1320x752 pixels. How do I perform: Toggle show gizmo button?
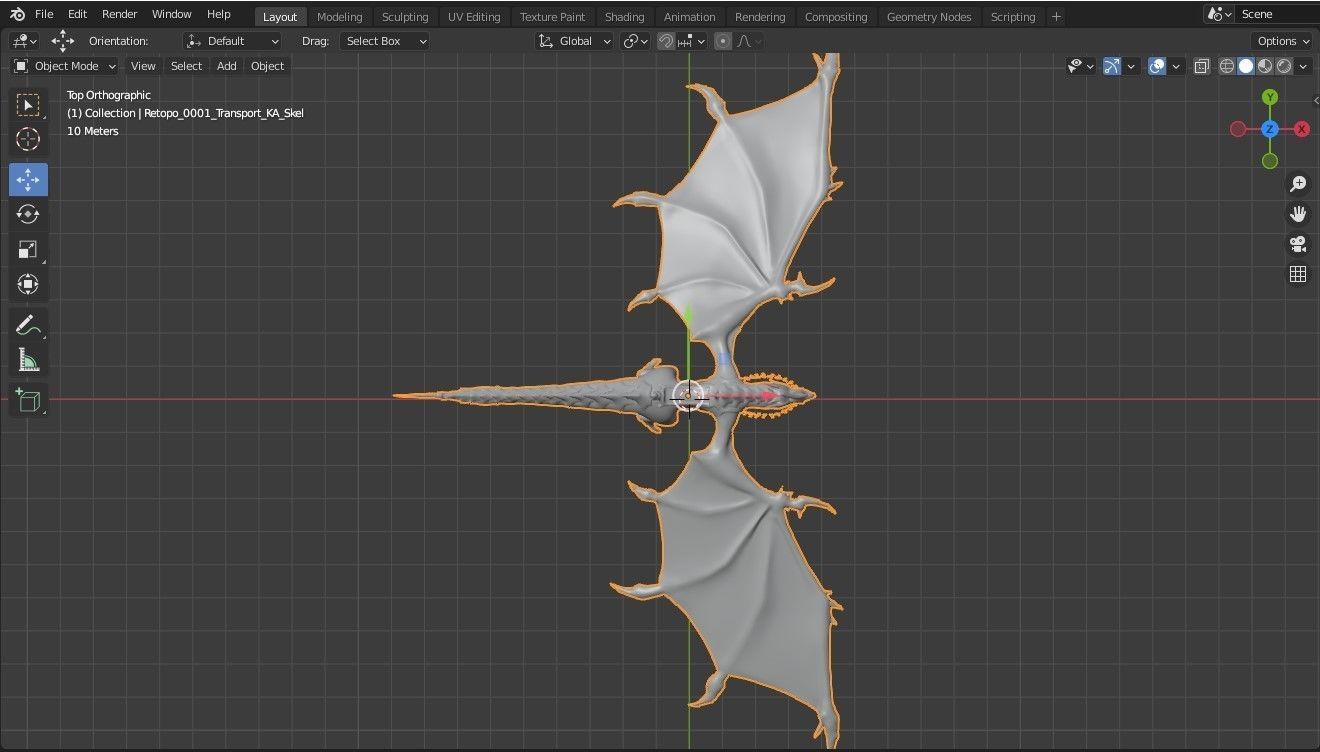coord(1112,66)
